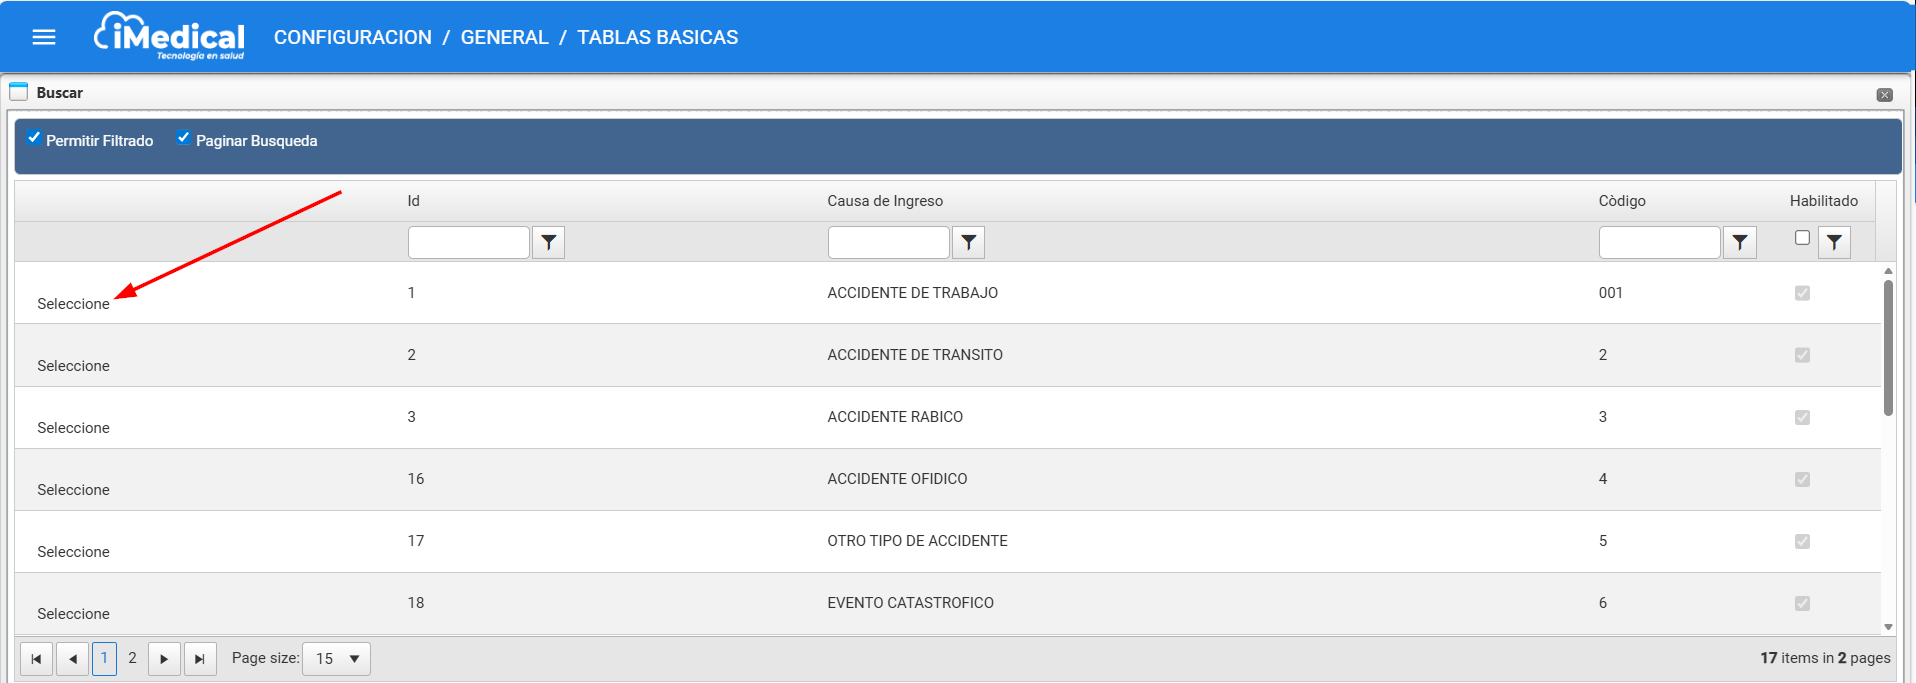
Task: Go to next page of results
Action: coord(164,659)
